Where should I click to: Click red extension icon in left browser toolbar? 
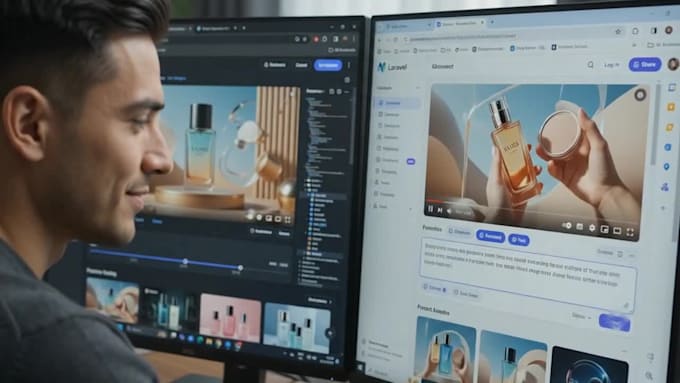[316, 39]
